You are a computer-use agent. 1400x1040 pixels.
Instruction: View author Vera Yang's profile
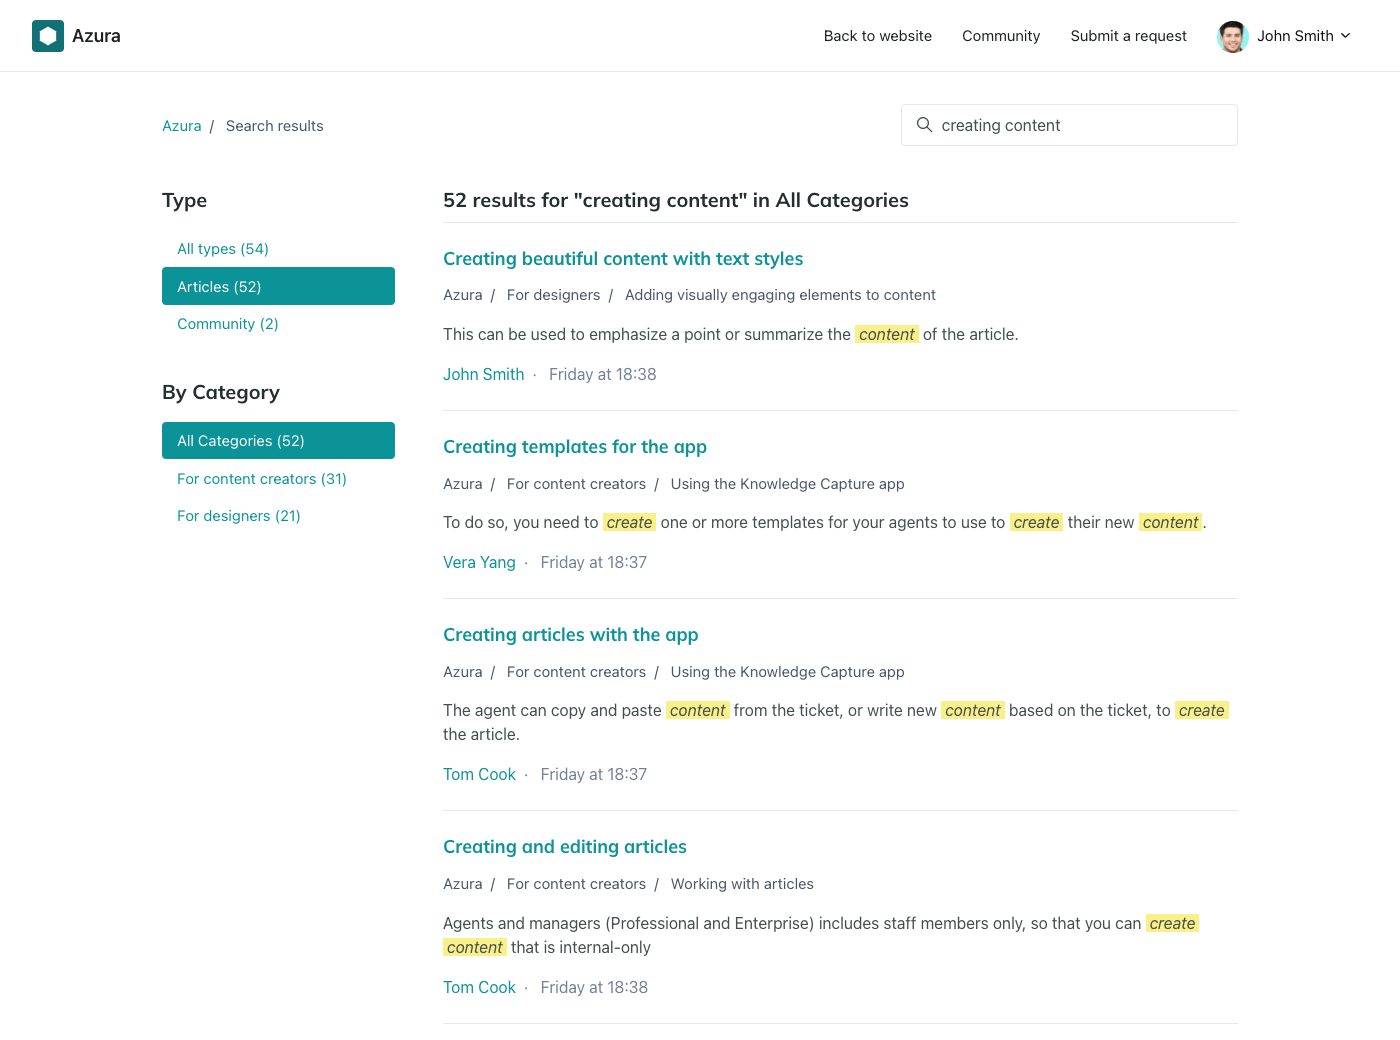click(479, 562)
